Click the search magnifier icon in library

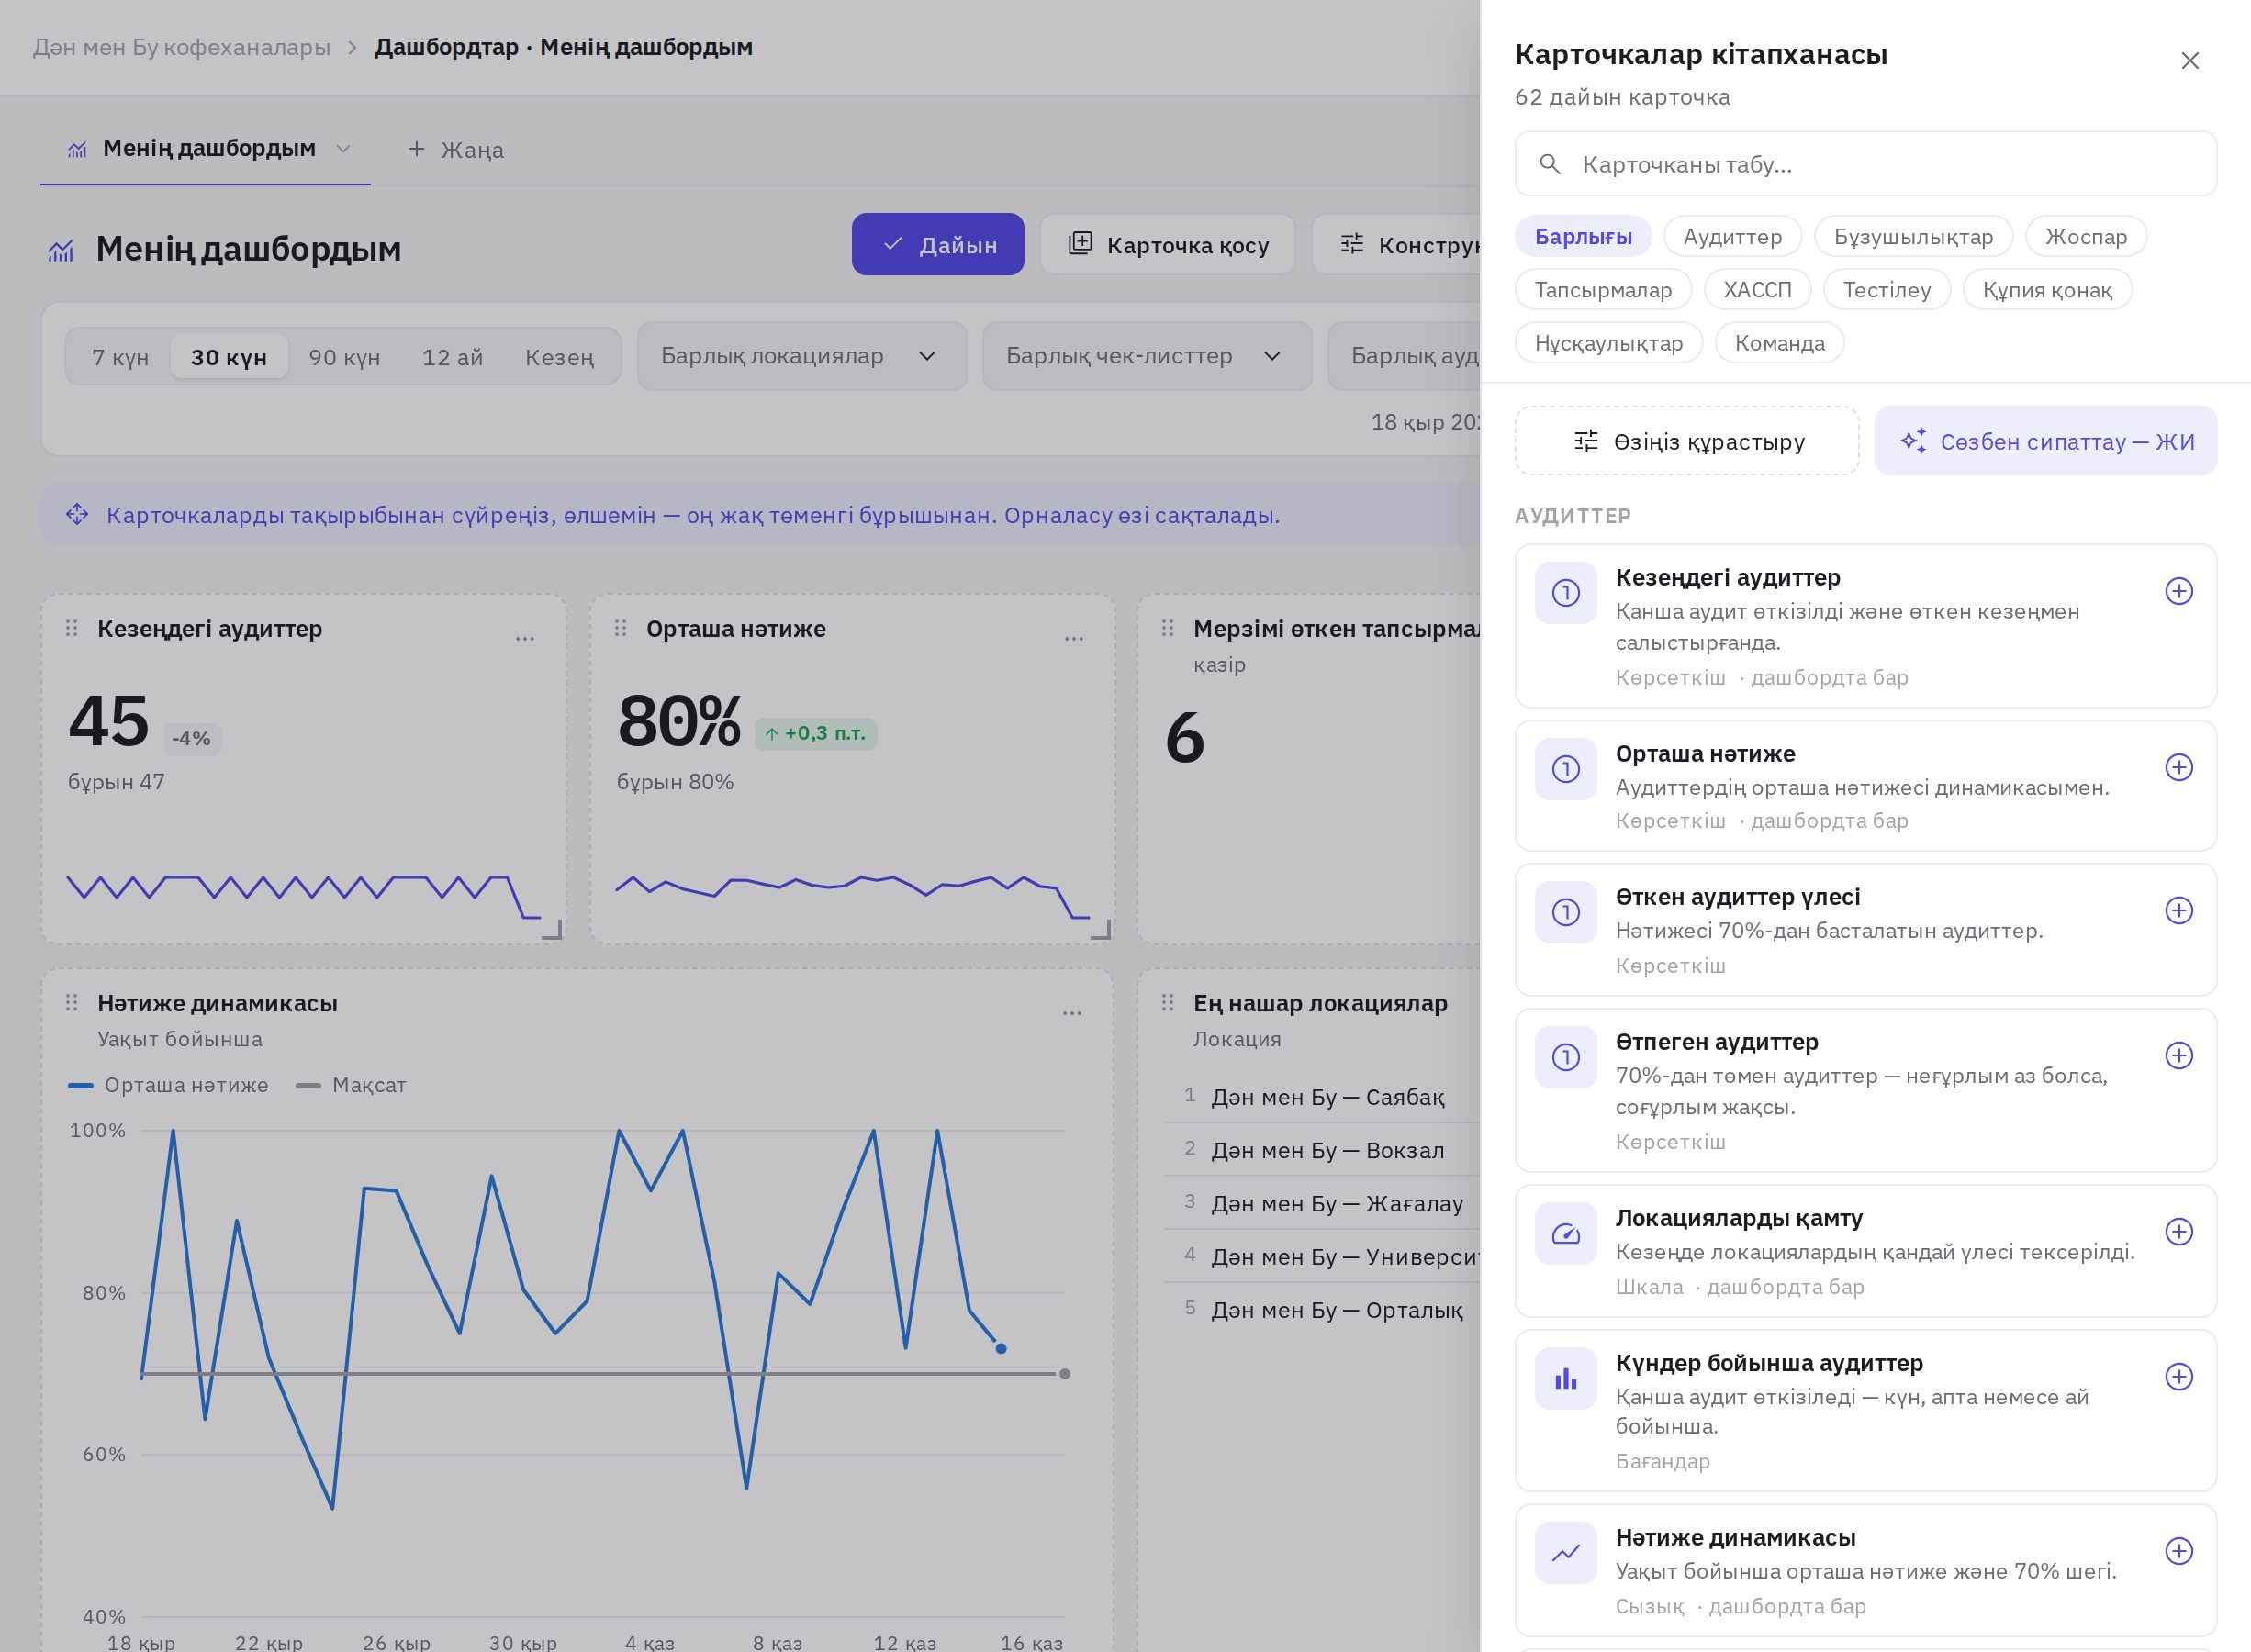[x=1550, y=164]
